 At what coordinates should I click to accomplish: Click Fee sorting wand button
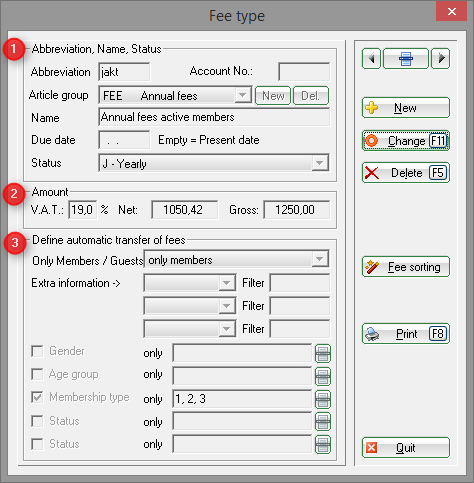[406, 267]
